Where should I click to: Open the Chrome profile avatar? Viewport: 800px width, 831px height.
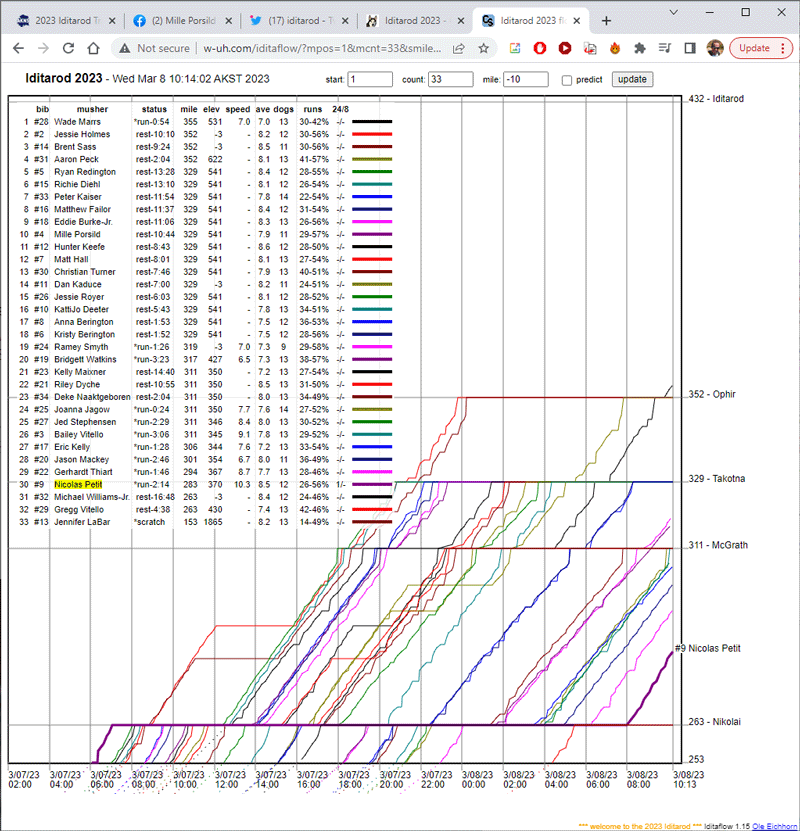(x=715, y=48)
